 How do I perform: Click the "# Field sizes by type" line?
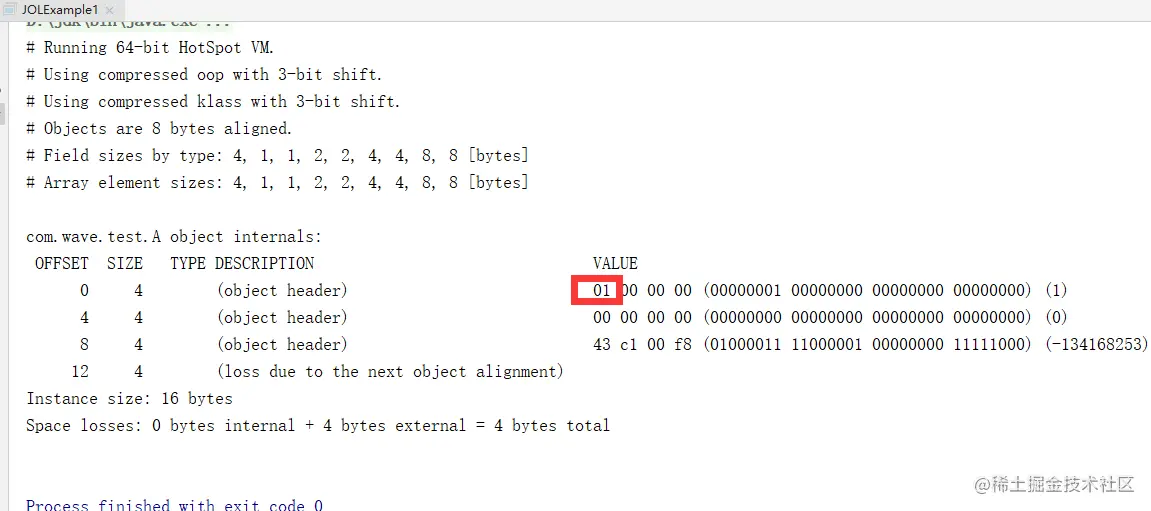[277, 156]
